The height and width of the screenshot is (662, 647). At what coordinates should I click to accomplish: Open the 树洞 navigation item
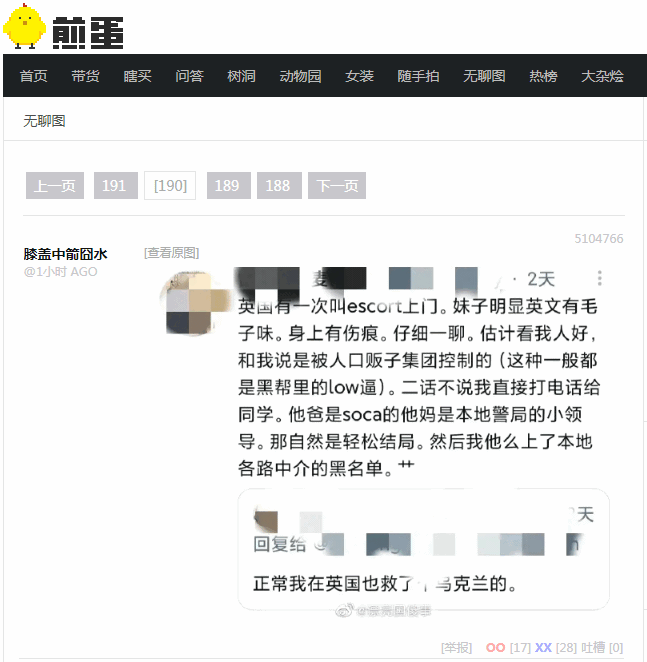pyautogui.click(x=241, y=76)
